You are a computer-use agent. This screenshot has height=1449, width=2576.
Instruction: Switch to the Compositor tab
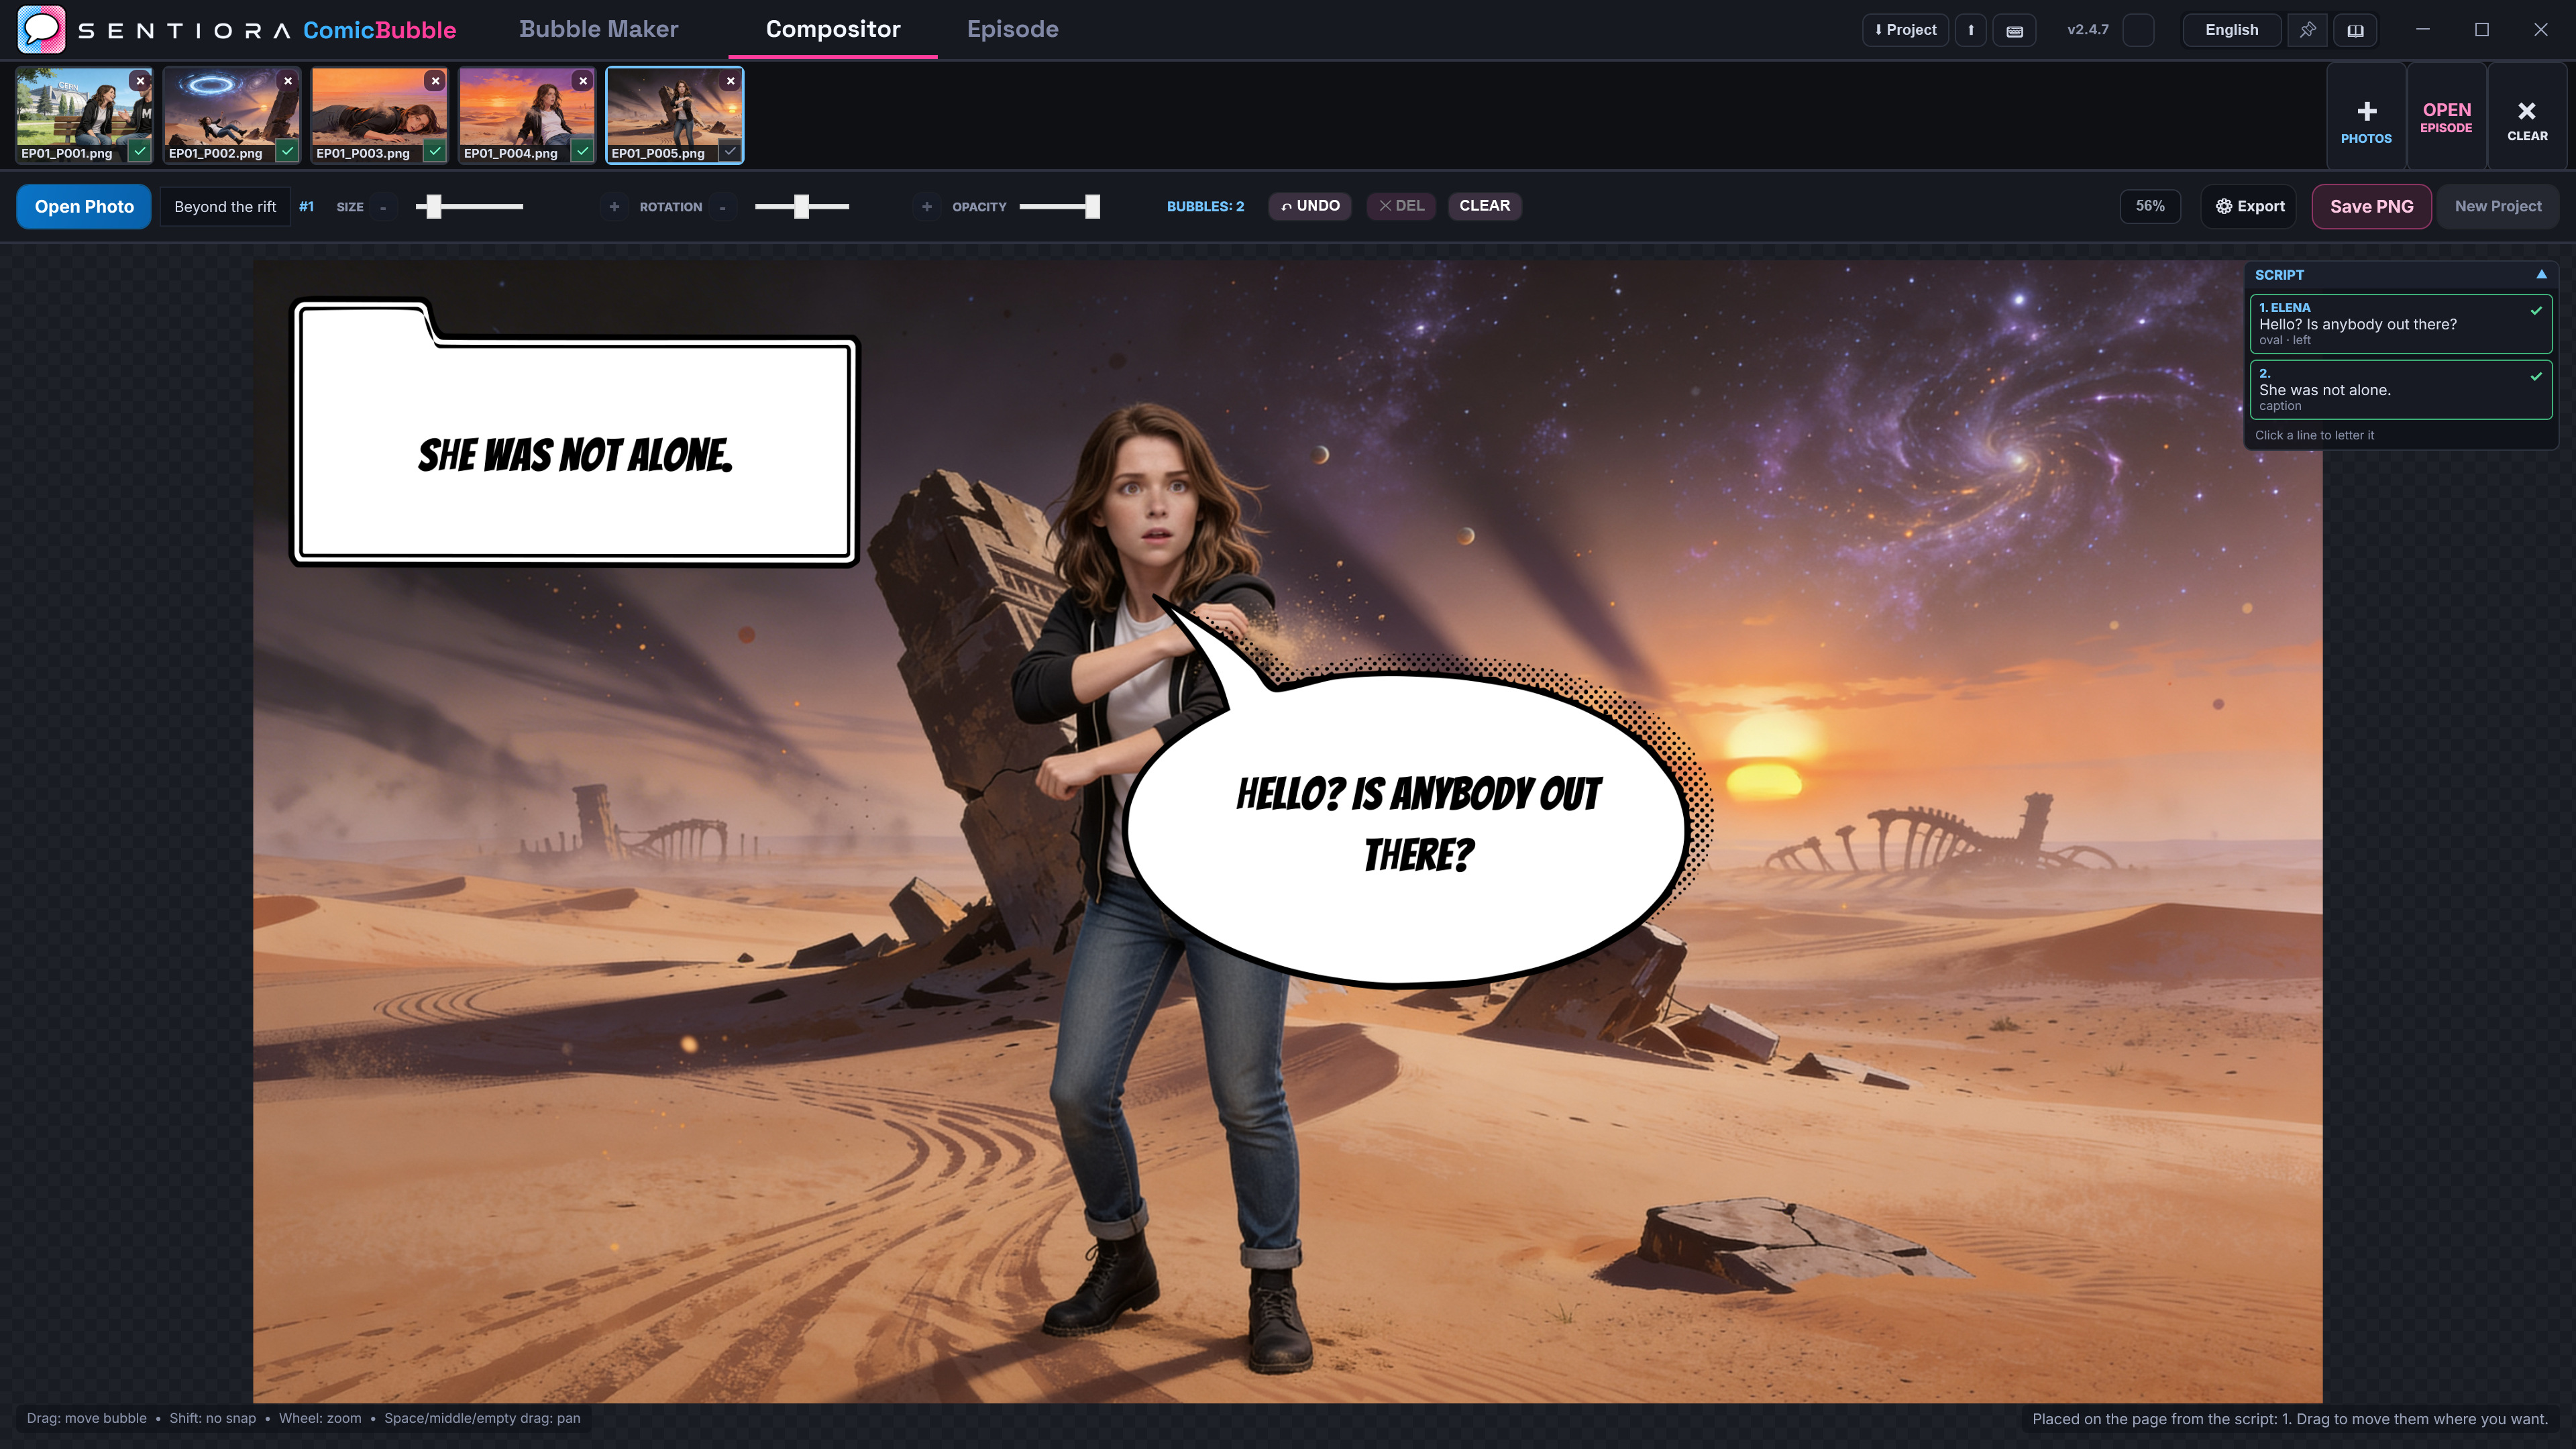(833, 29)
